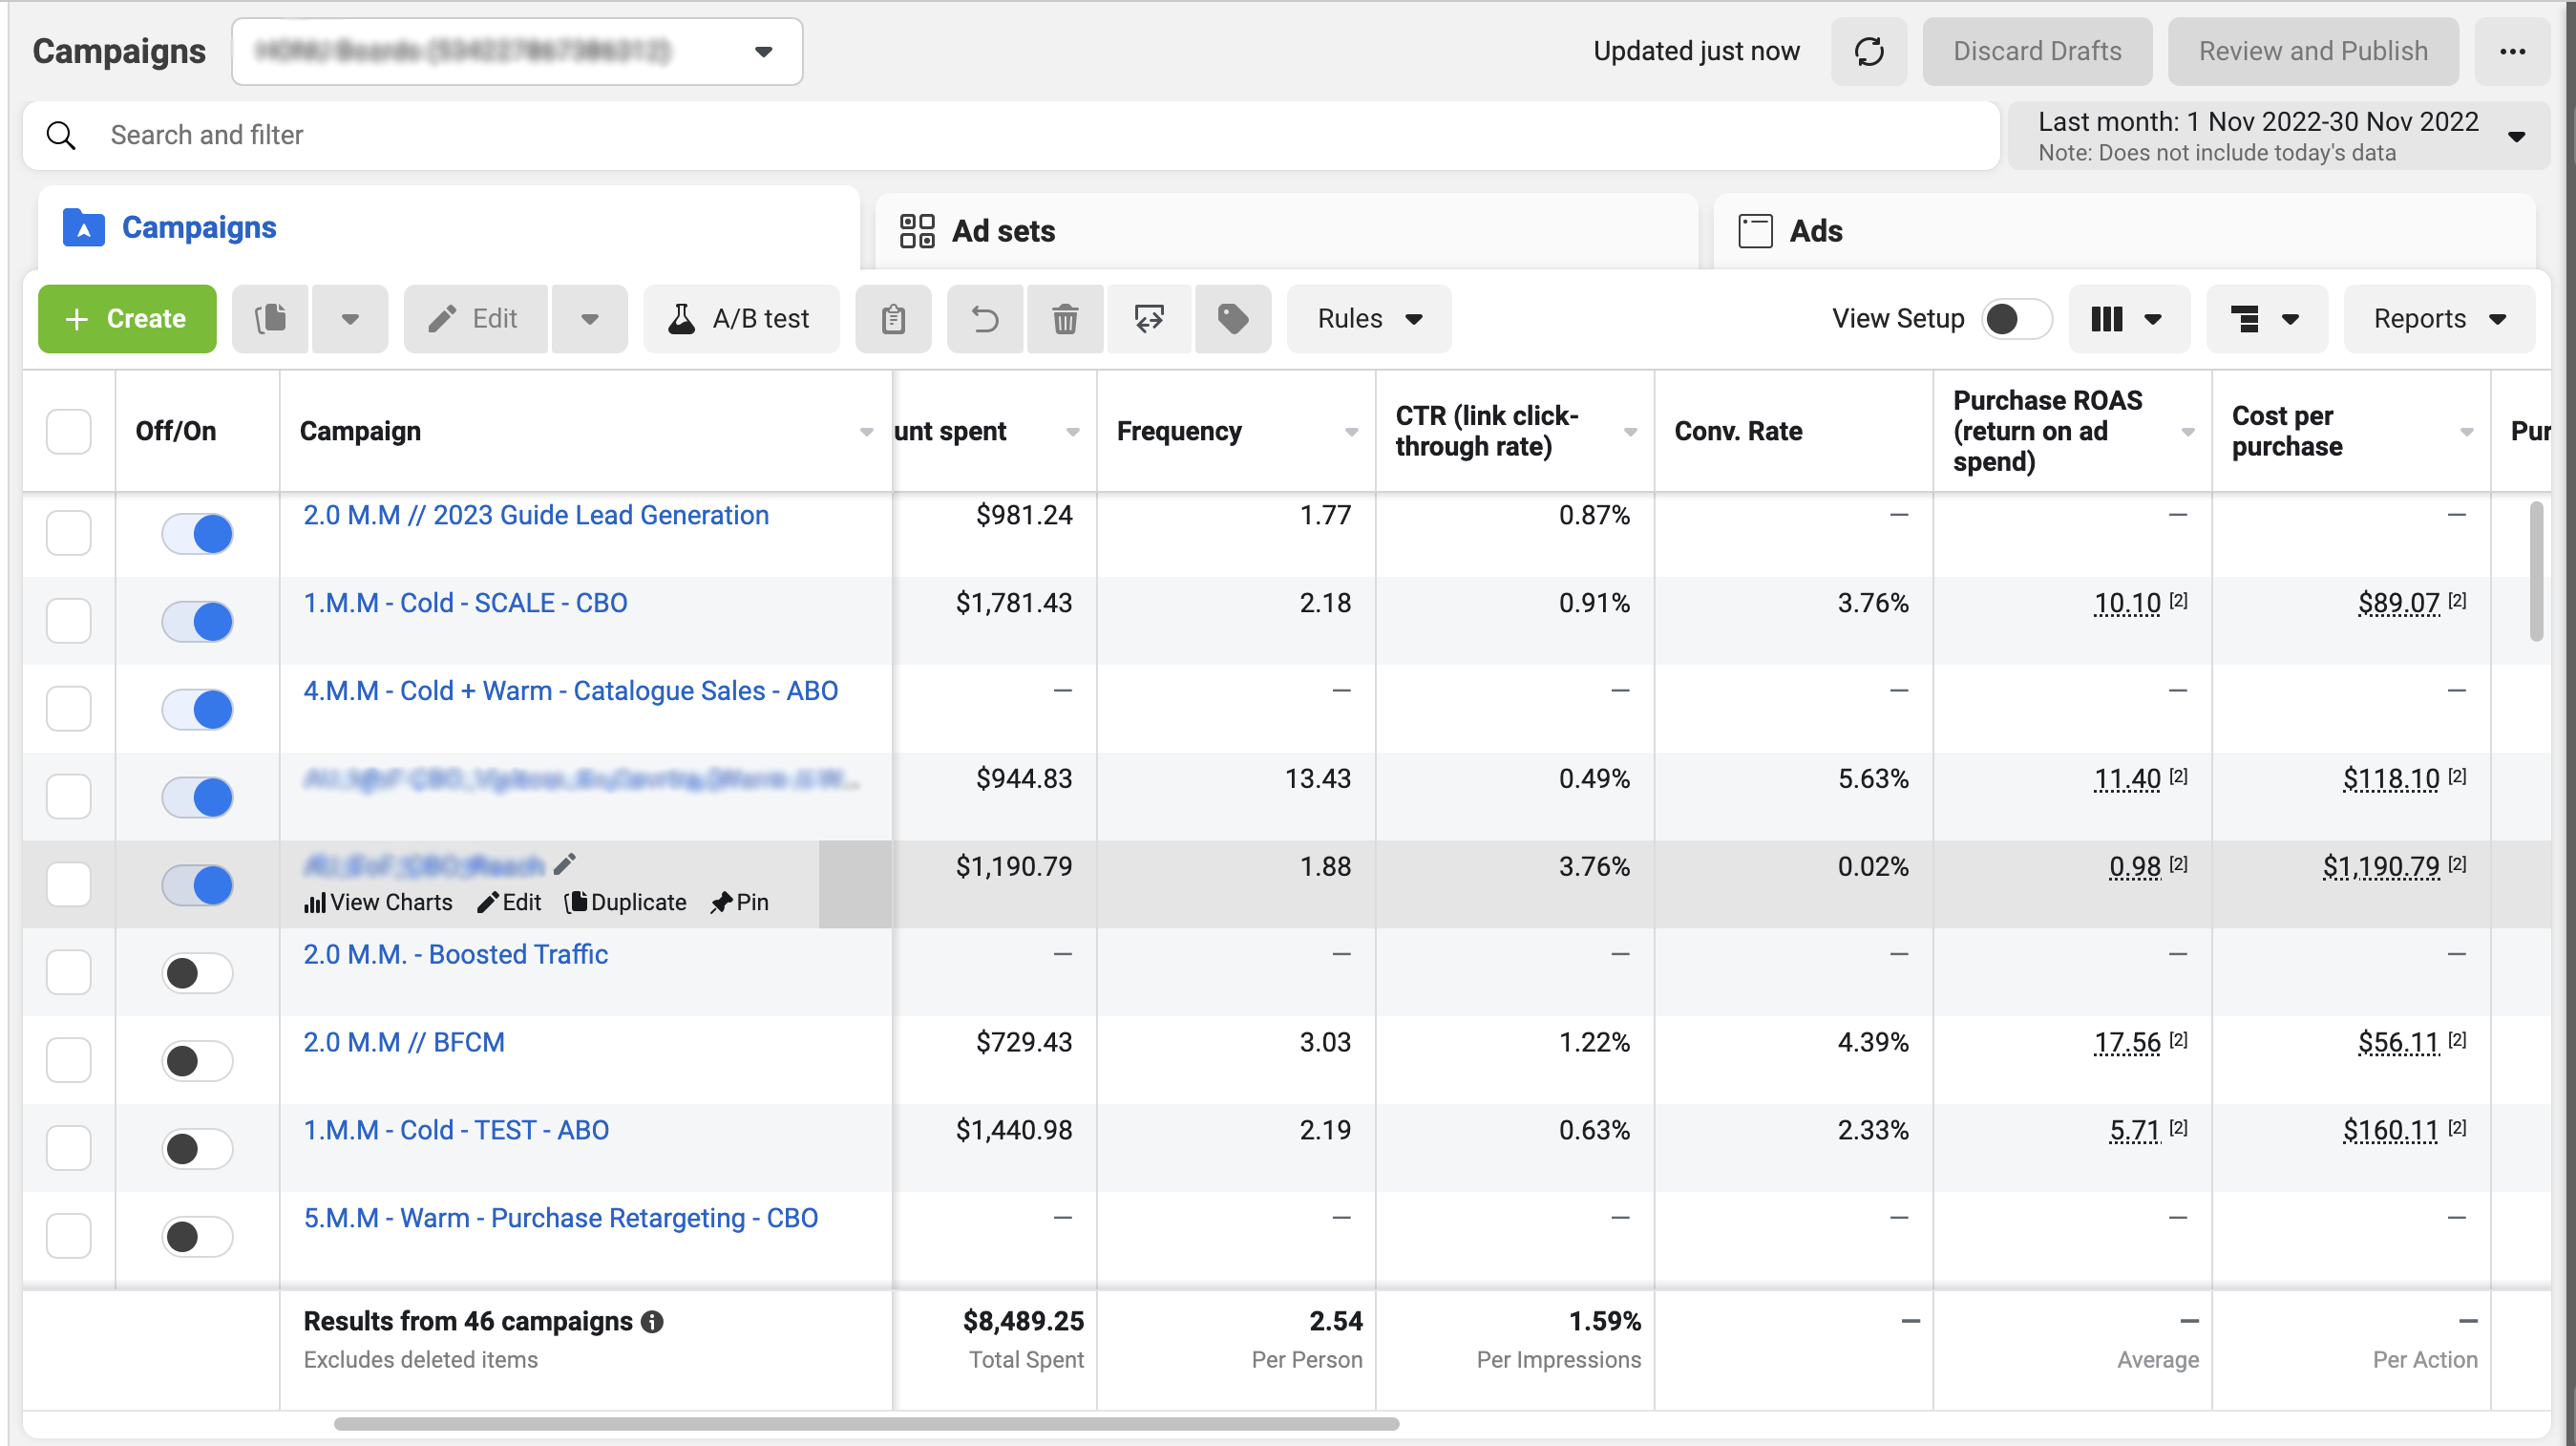The width and height of the screenshot is (2576, 1446).
Task: Click the refresh data icon
Action: tap(1868, 51)
